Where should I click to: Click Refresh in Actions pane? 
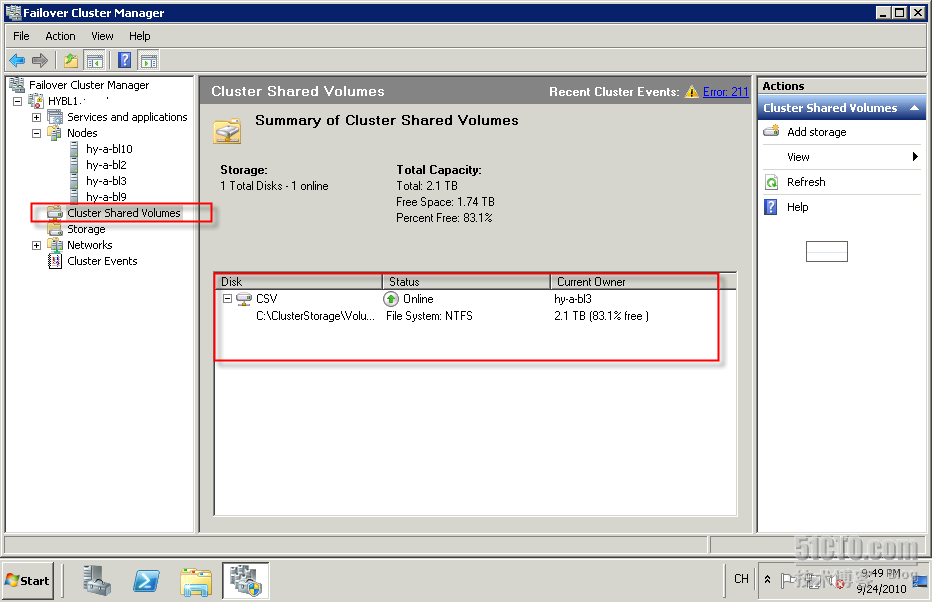(x=806, y=182)
